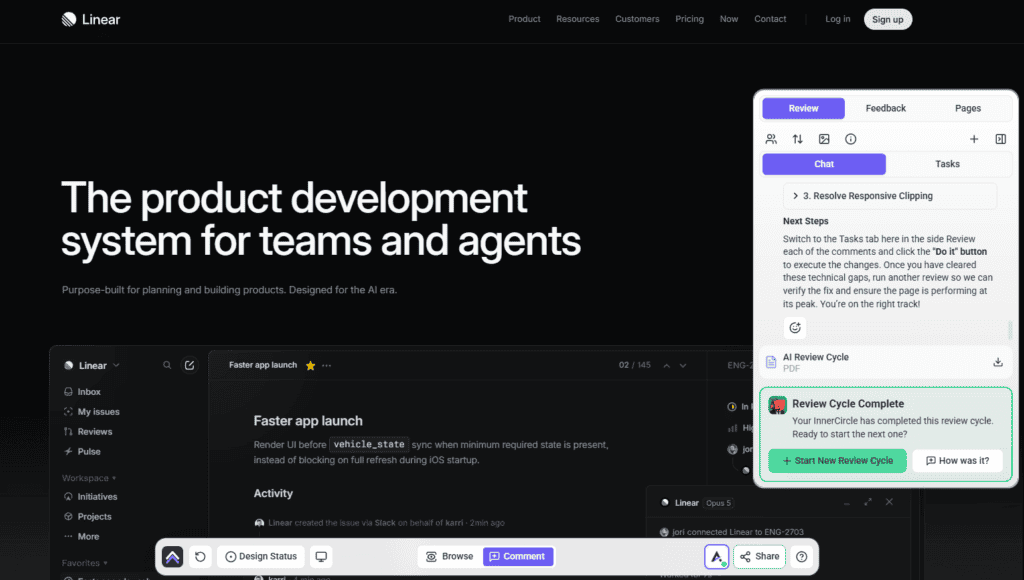Open My issues in the sidebar

92,411
